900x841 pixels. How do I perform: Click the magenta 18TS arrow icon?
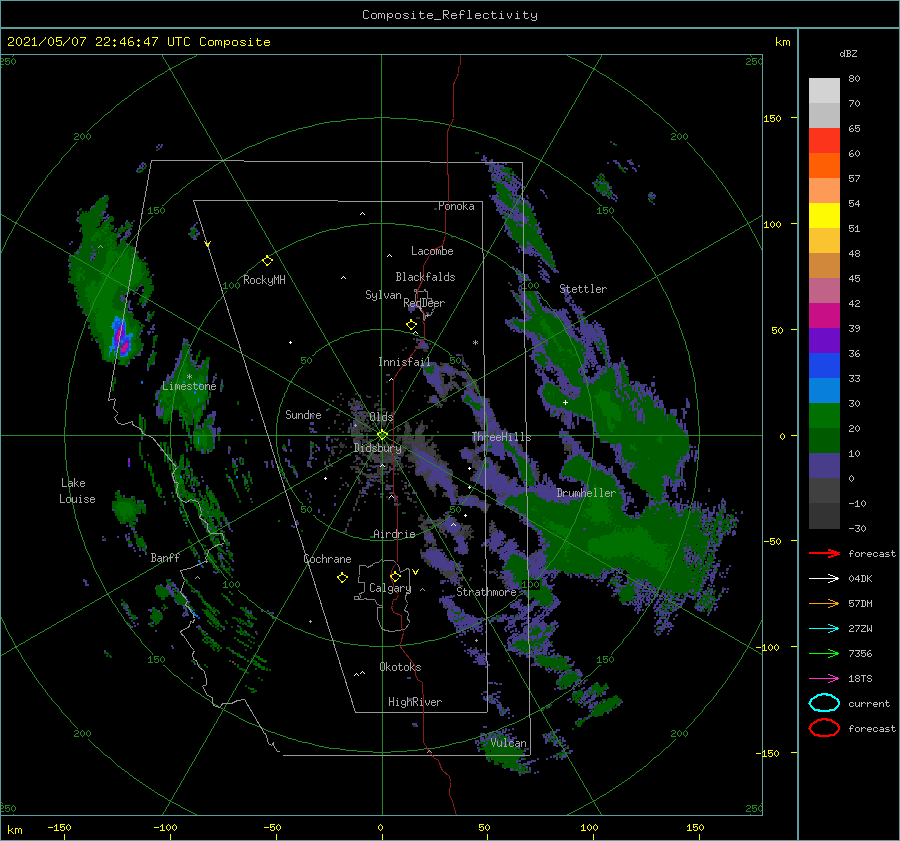coord(824,679)
